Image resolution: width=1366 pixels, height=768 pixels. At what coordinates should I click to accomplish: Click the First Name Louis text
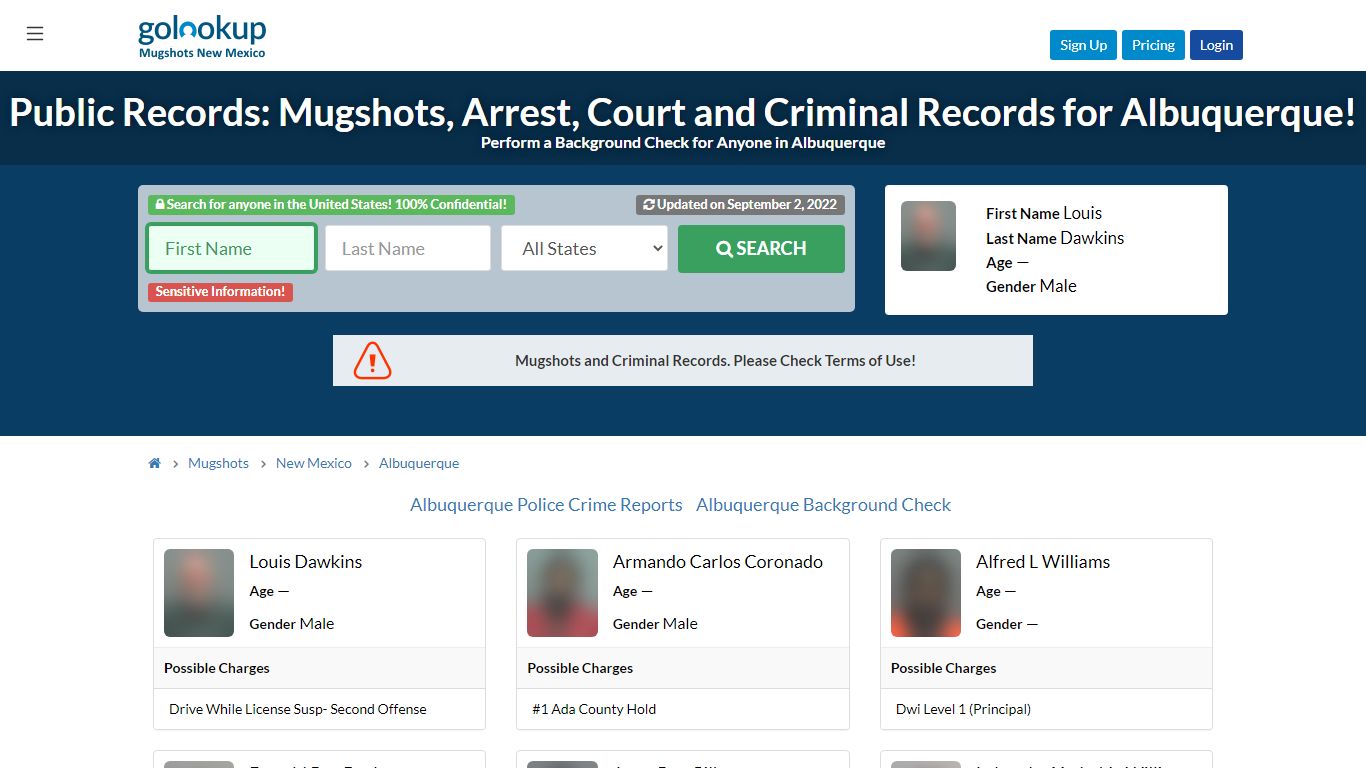1044,213
